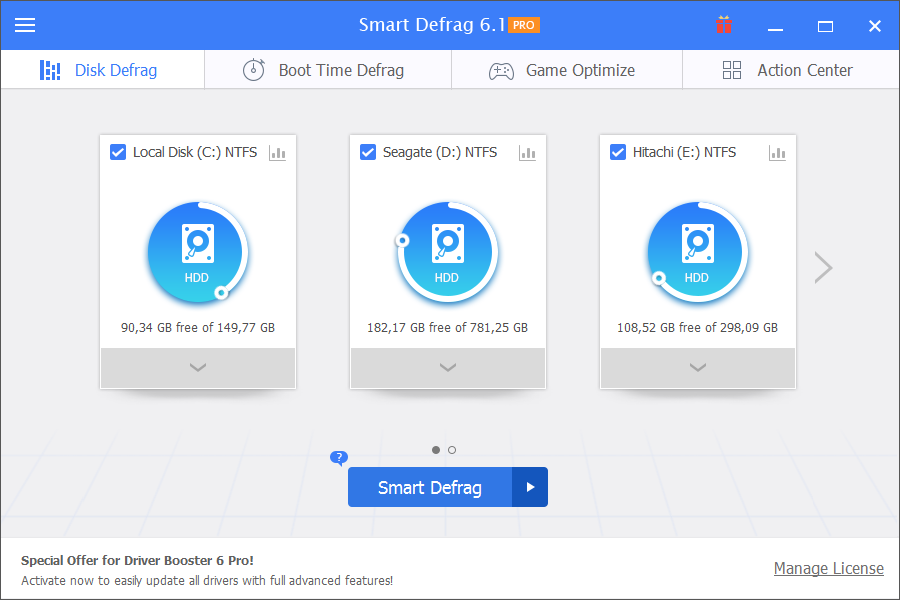The height and width of the screenshot is (600, 900).
Task: Click Hitachi (E:) NTFS label
Action: (x=684, y=152)
